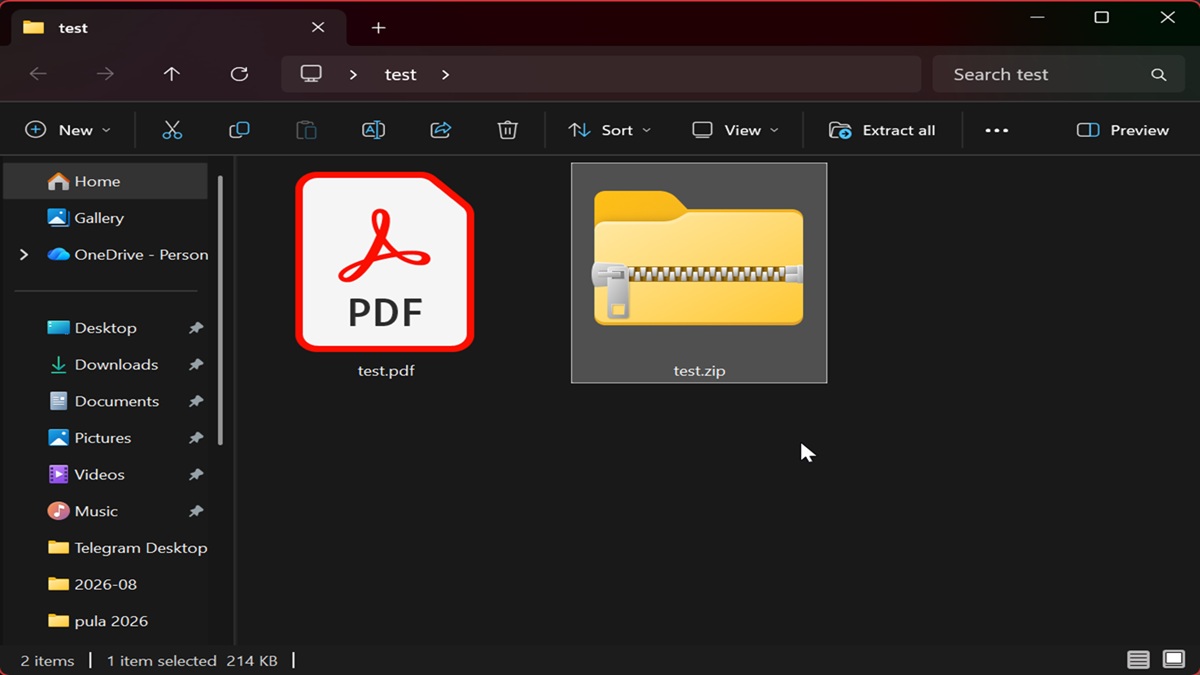1200x675 pixels.
Task: Unpin Downloads using its pin icon
Action: pyautogui.click(x=196, y=365)
